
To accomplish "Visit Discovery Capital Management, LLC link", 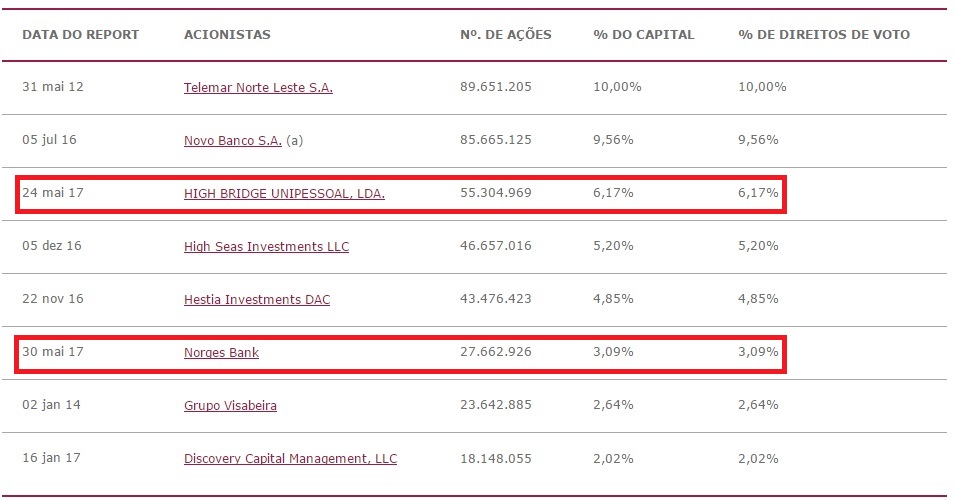I will (x=290, y=459).
